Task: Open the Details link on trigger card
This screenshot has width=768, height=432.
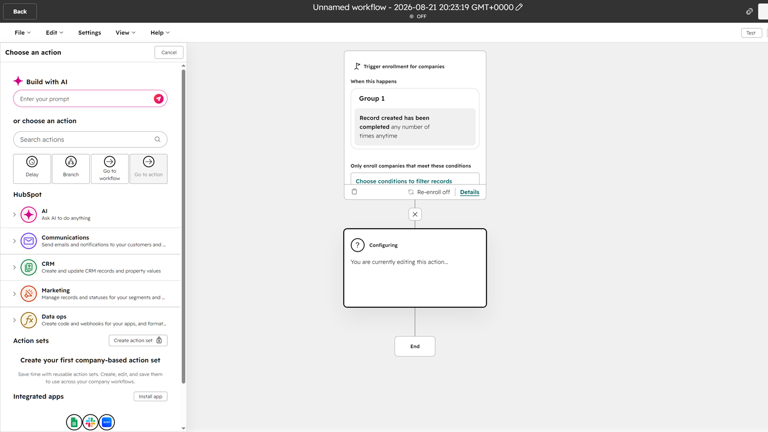Action: (469, 192)
